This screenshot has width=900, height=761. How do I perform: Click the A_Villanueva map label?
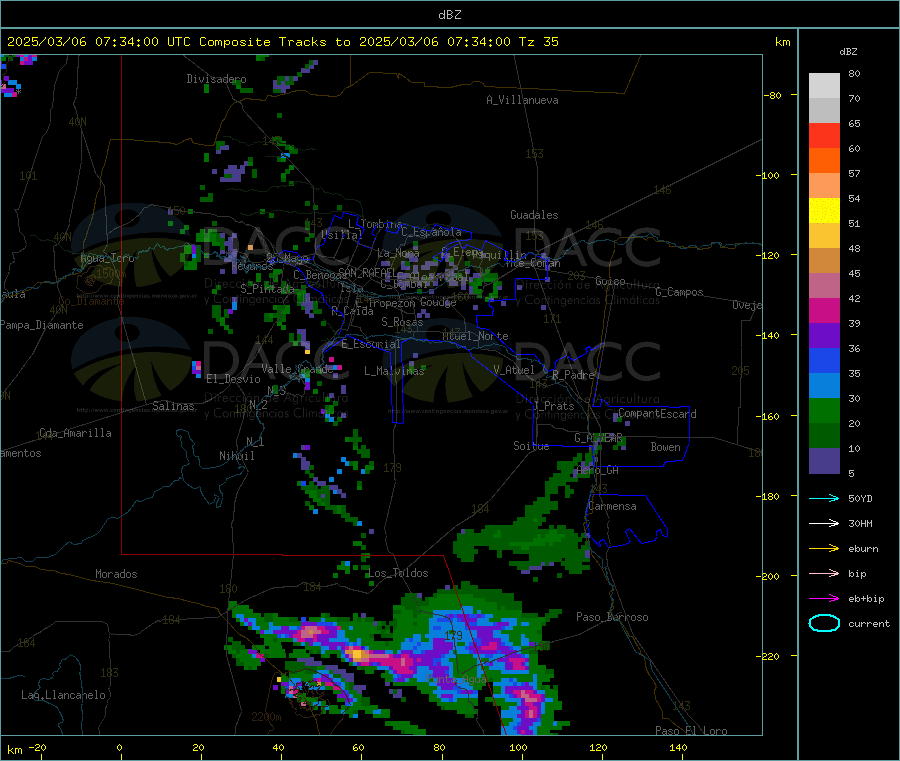click(x=522, y=100)
